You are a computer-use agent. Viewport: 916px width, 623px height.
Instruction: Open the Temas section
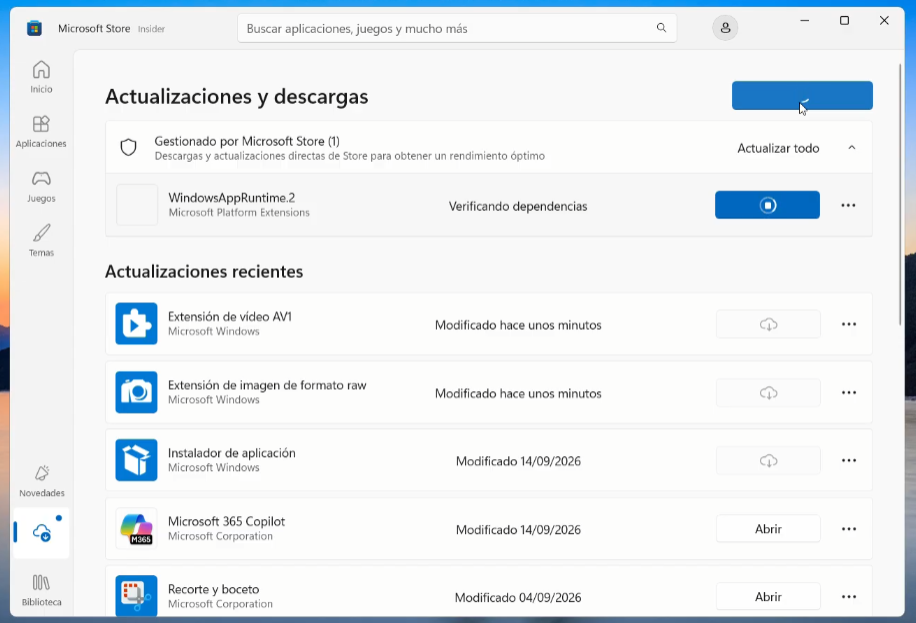click(x=41, y=240)
